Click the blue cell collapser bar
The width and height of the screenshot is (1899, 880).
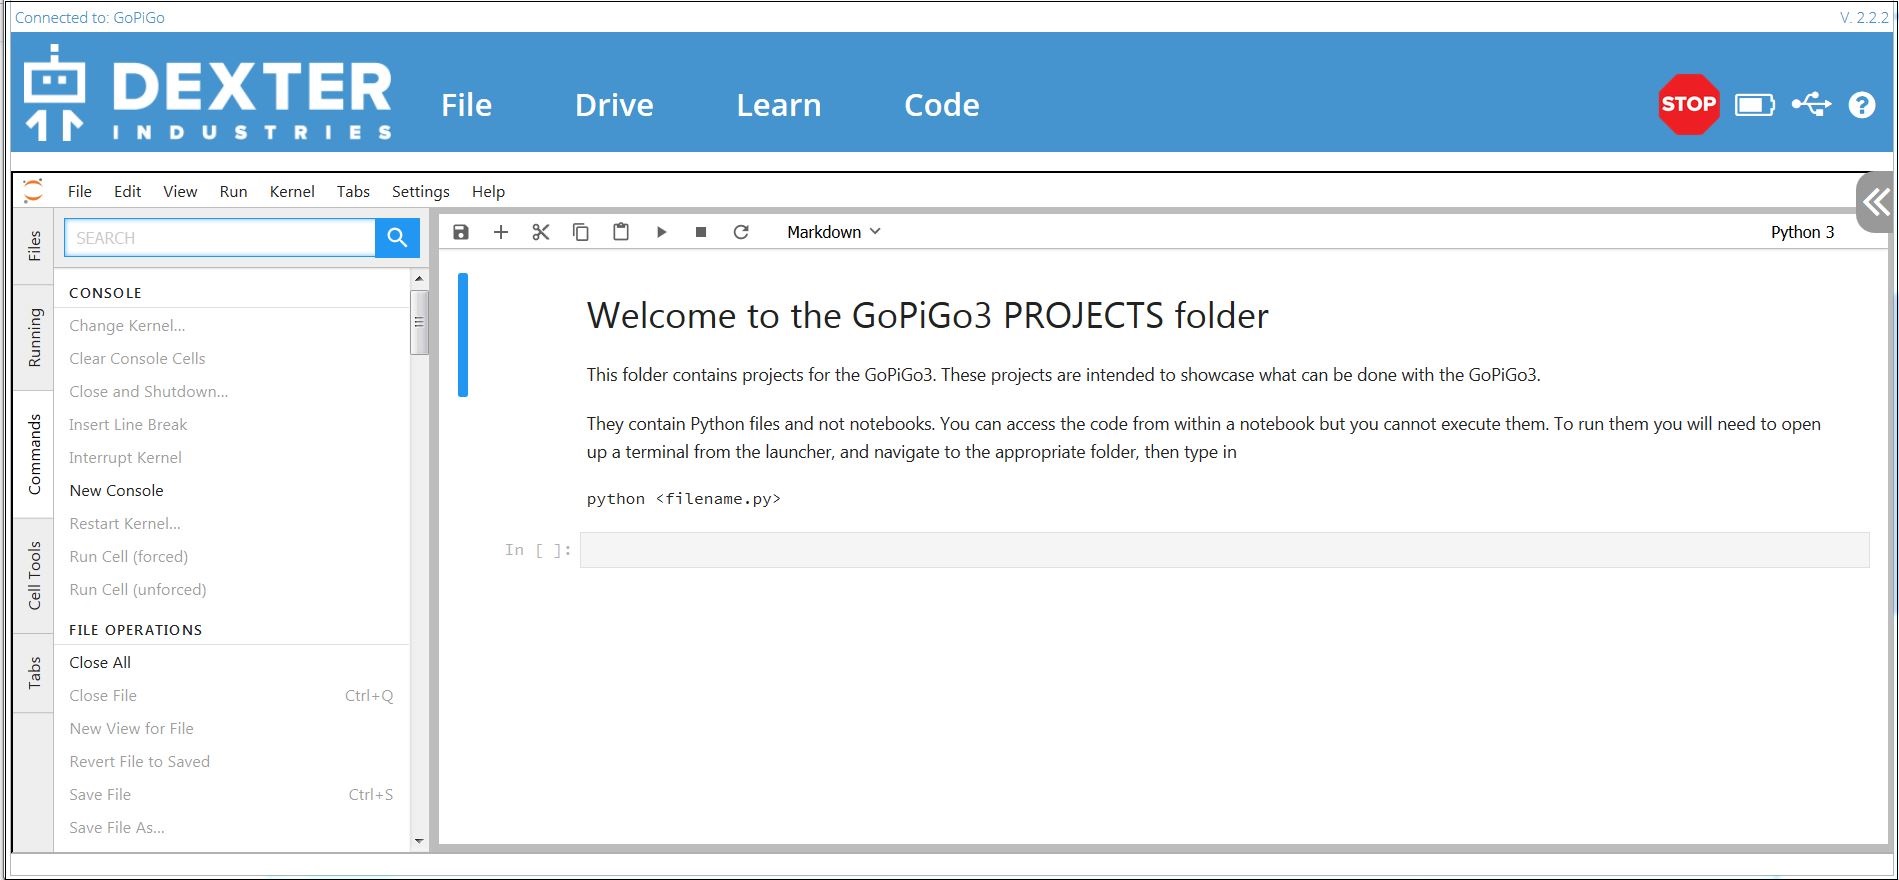coord(463,335)
